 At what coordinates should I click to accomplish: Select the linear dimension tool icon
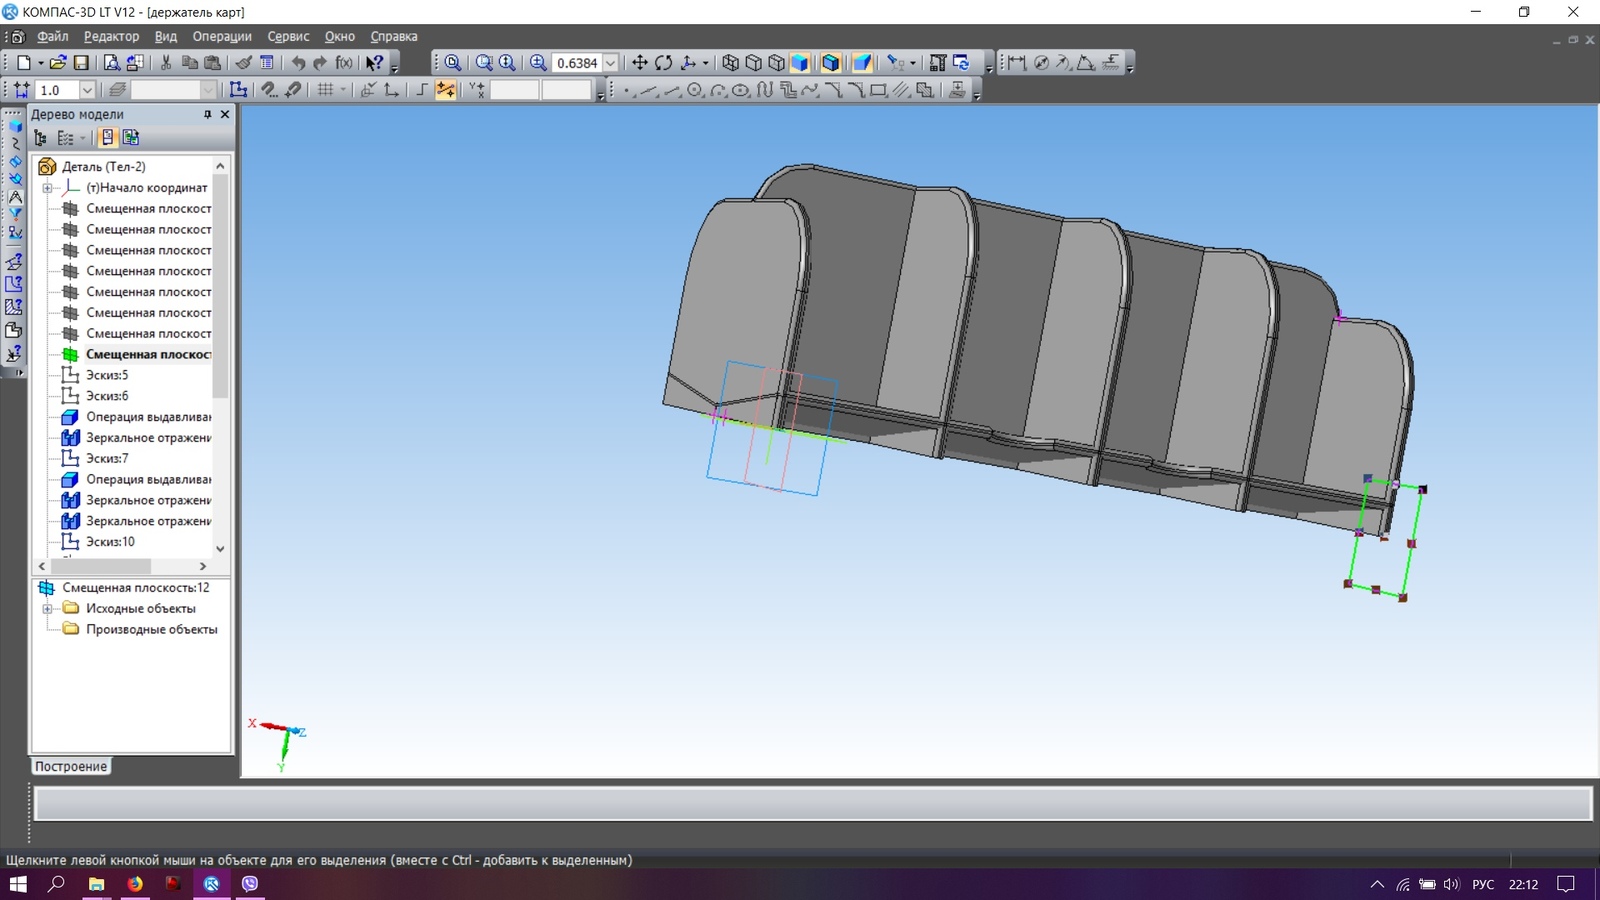tap(1017, 62)
